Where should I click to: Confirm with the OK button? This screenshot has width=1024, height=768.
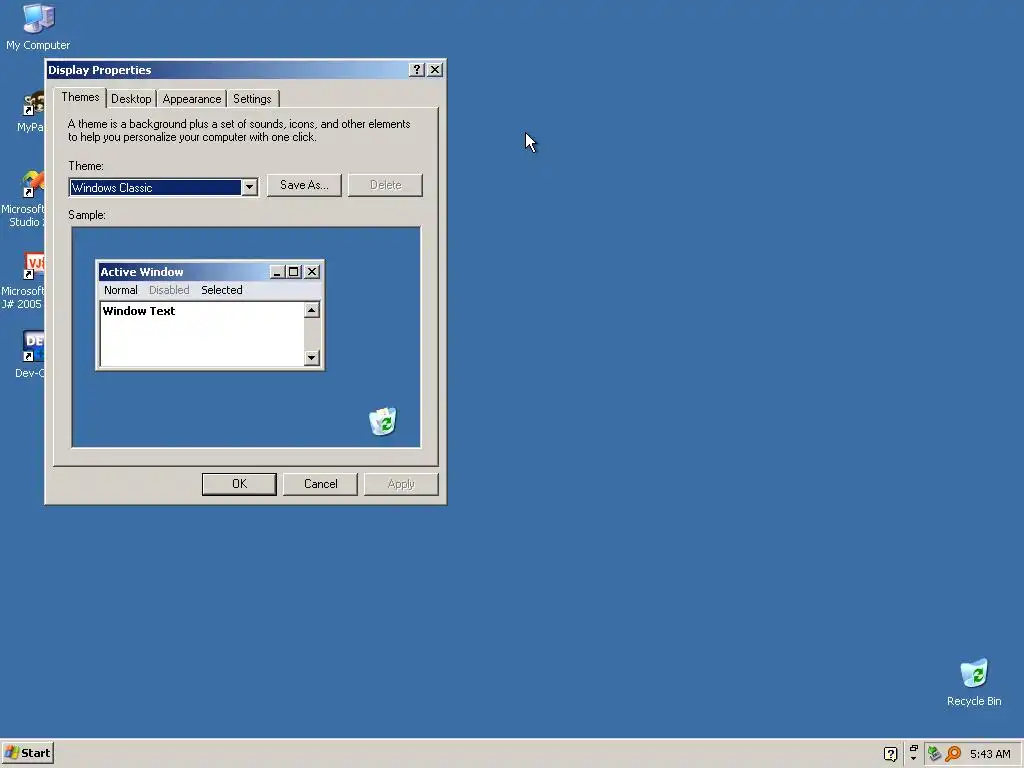(x=239, y=484)
